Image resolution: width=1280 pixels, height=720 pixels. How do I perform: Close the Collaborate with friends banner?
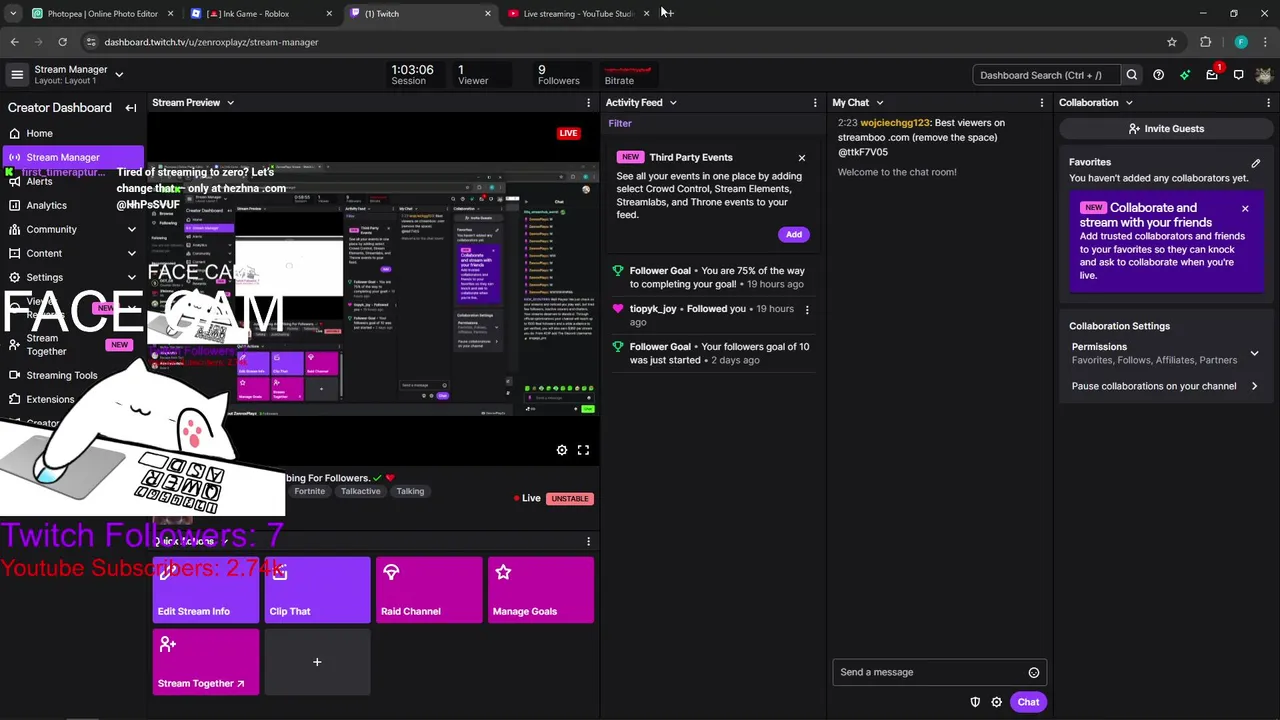(1245, 209)
